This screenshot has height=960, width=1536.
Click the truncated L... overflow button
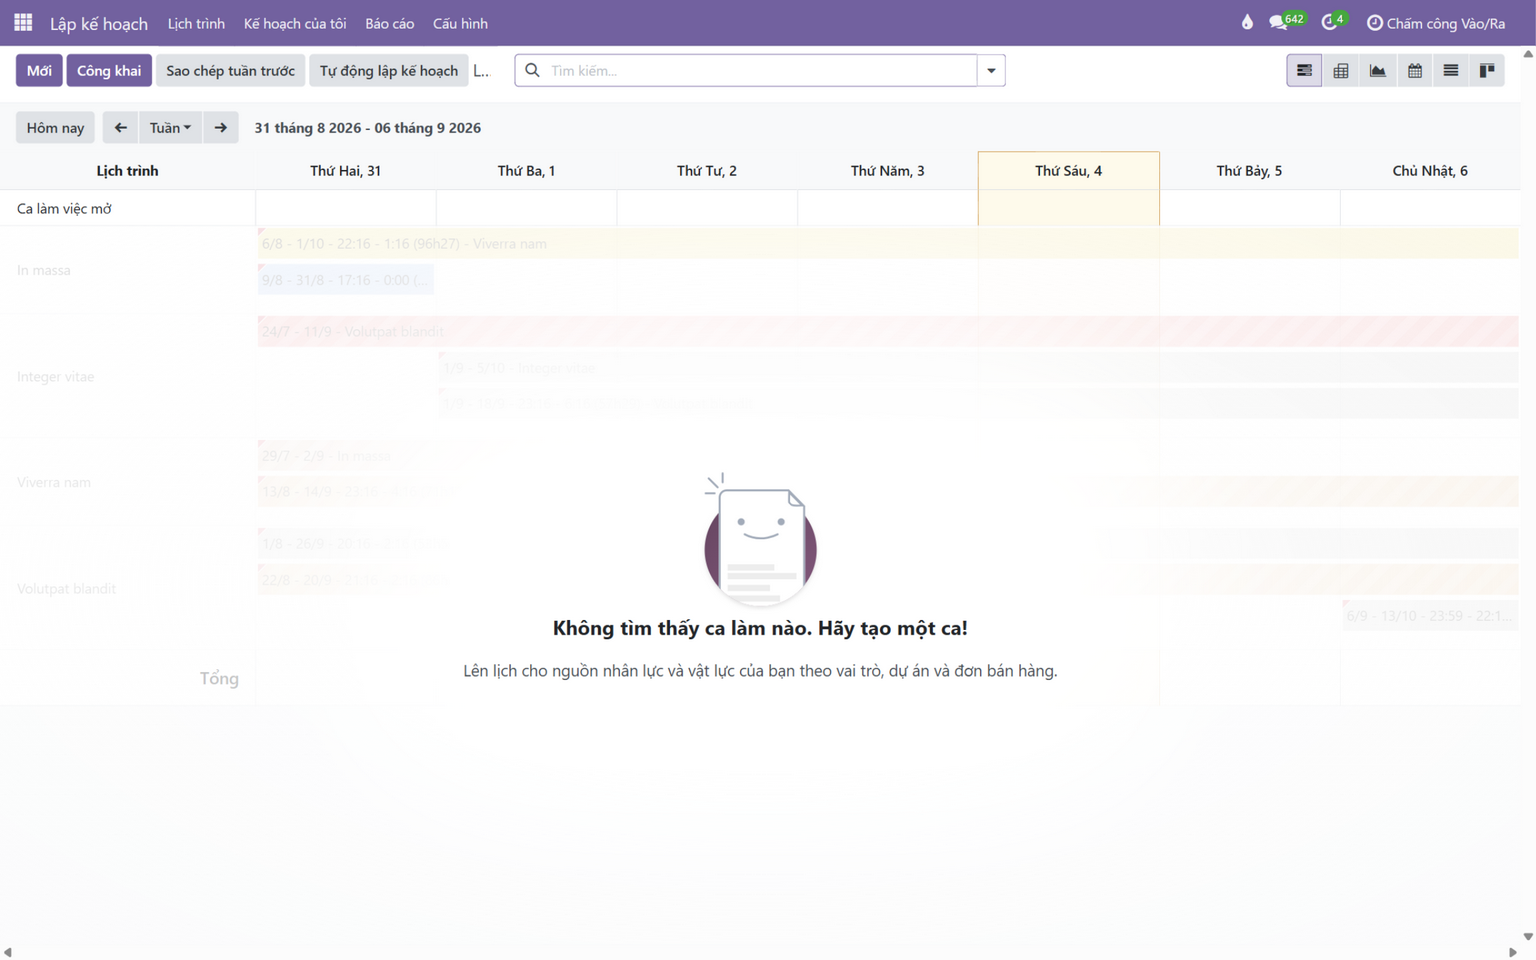(482, 70)
